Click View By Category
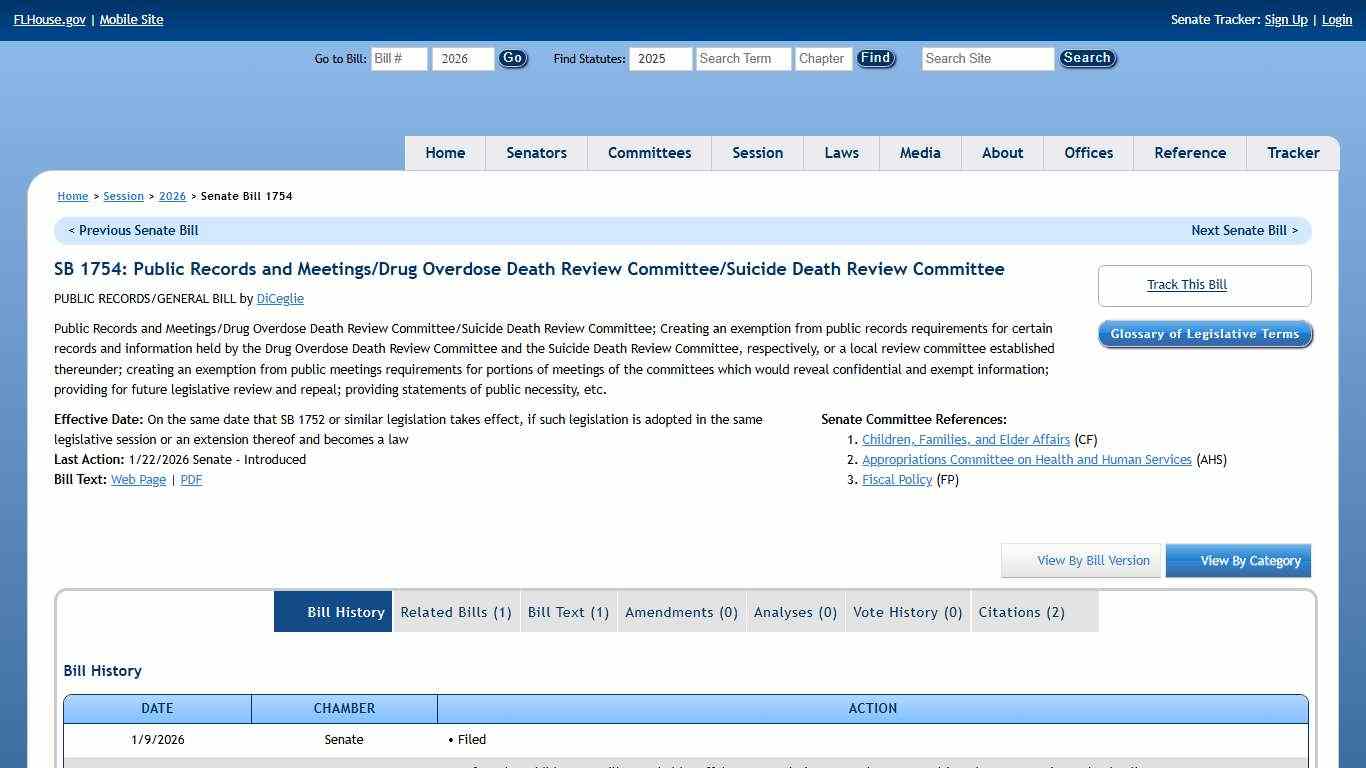Screen dimensions: 1366x768 (x=1238, y=560)
